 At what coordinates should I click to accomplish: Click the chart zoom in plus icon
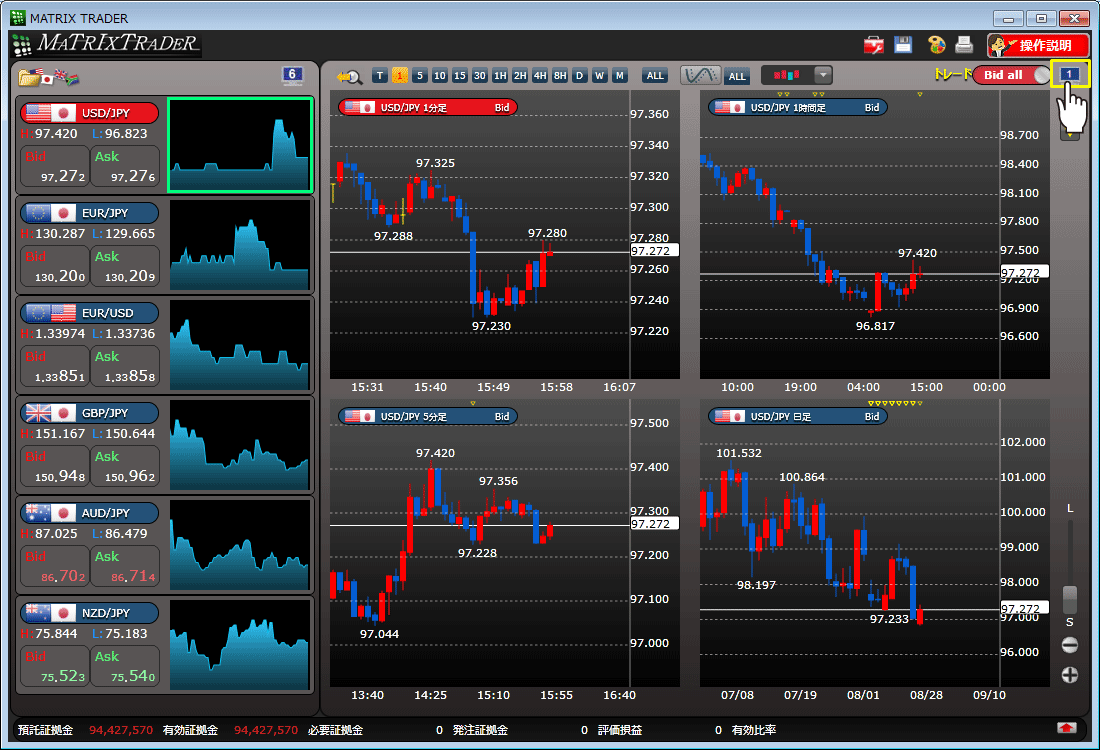(x=1070, y=675)
